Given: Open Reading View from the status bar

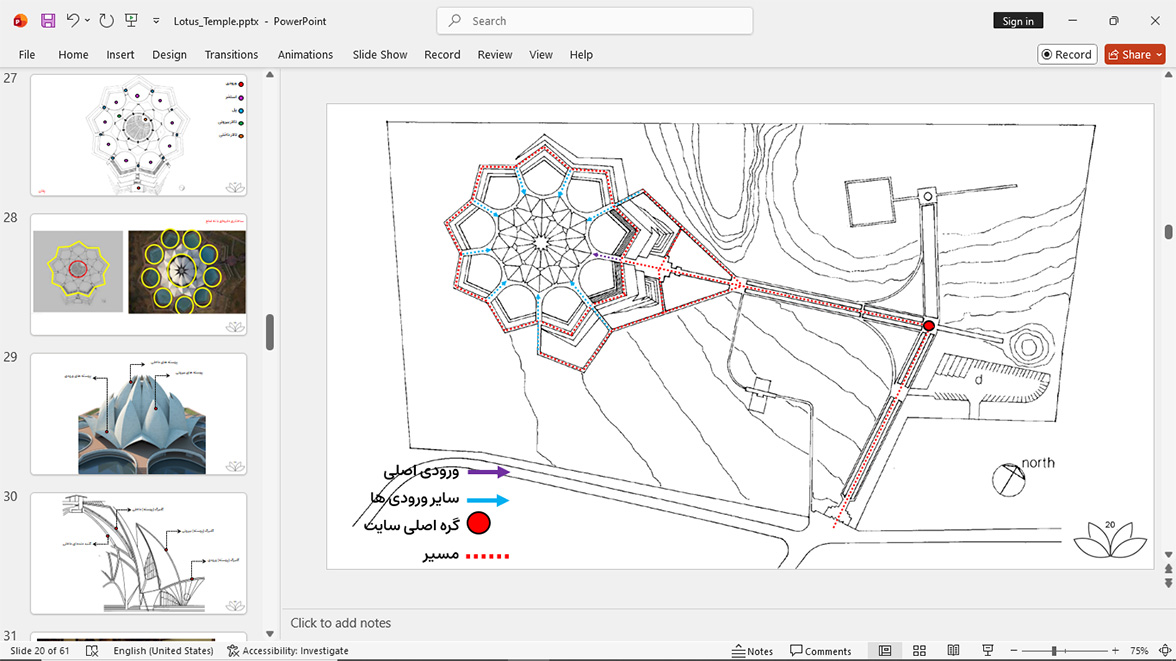Looking at the screenshot, I should coord(953,650).
